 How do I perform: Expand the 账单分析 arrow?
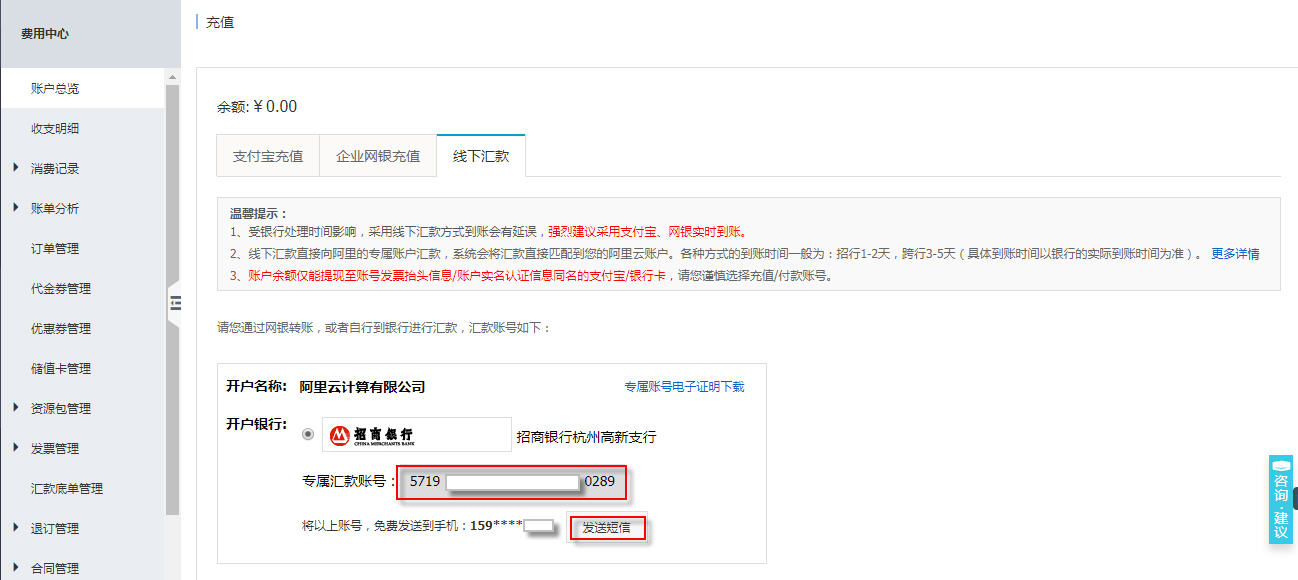(17, 207)
